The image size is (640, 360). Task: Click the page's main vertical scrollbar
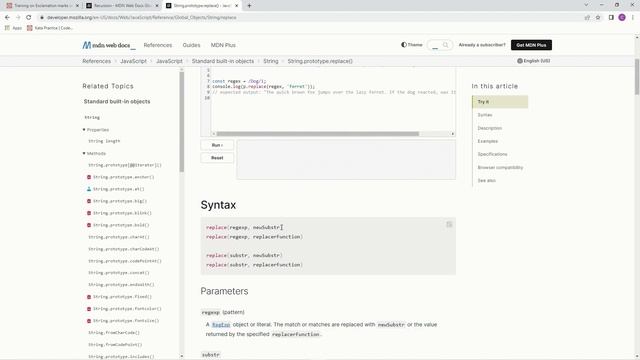coord(637,77)
